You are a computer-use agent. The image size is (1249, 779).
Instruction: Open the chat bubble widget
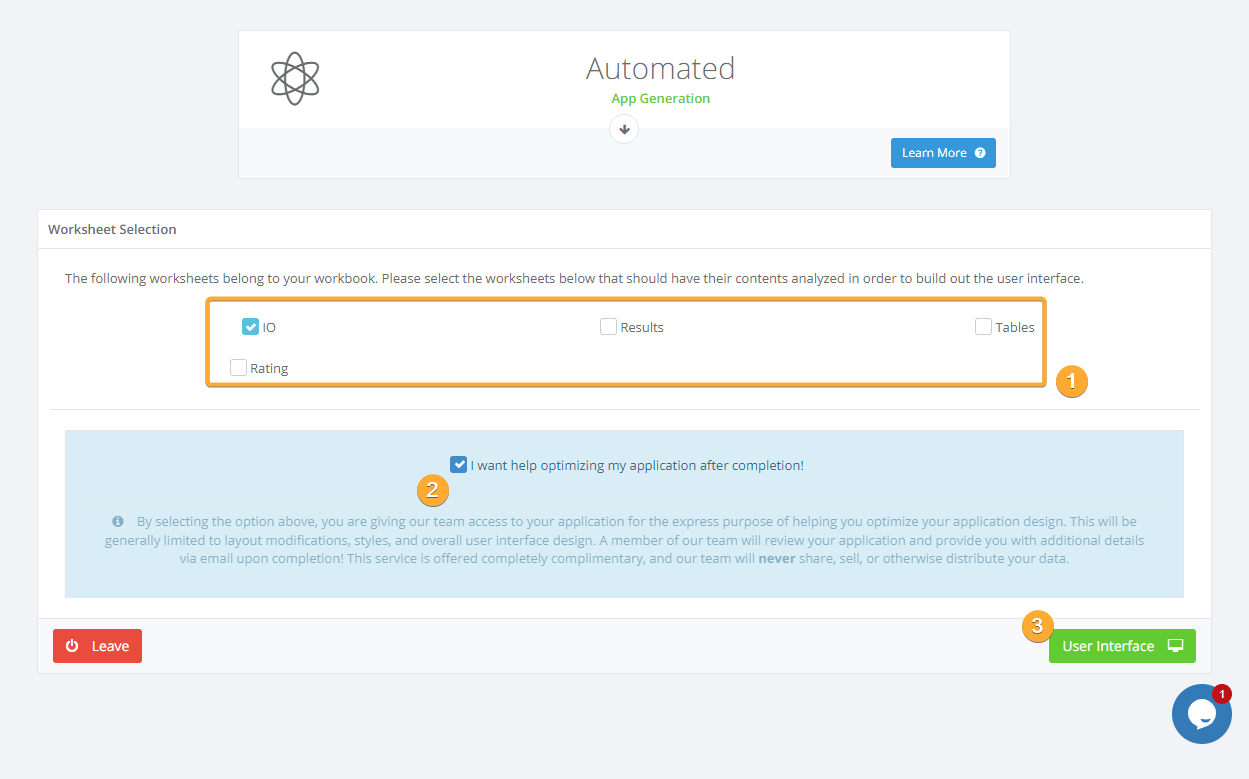click(1201, 714)
